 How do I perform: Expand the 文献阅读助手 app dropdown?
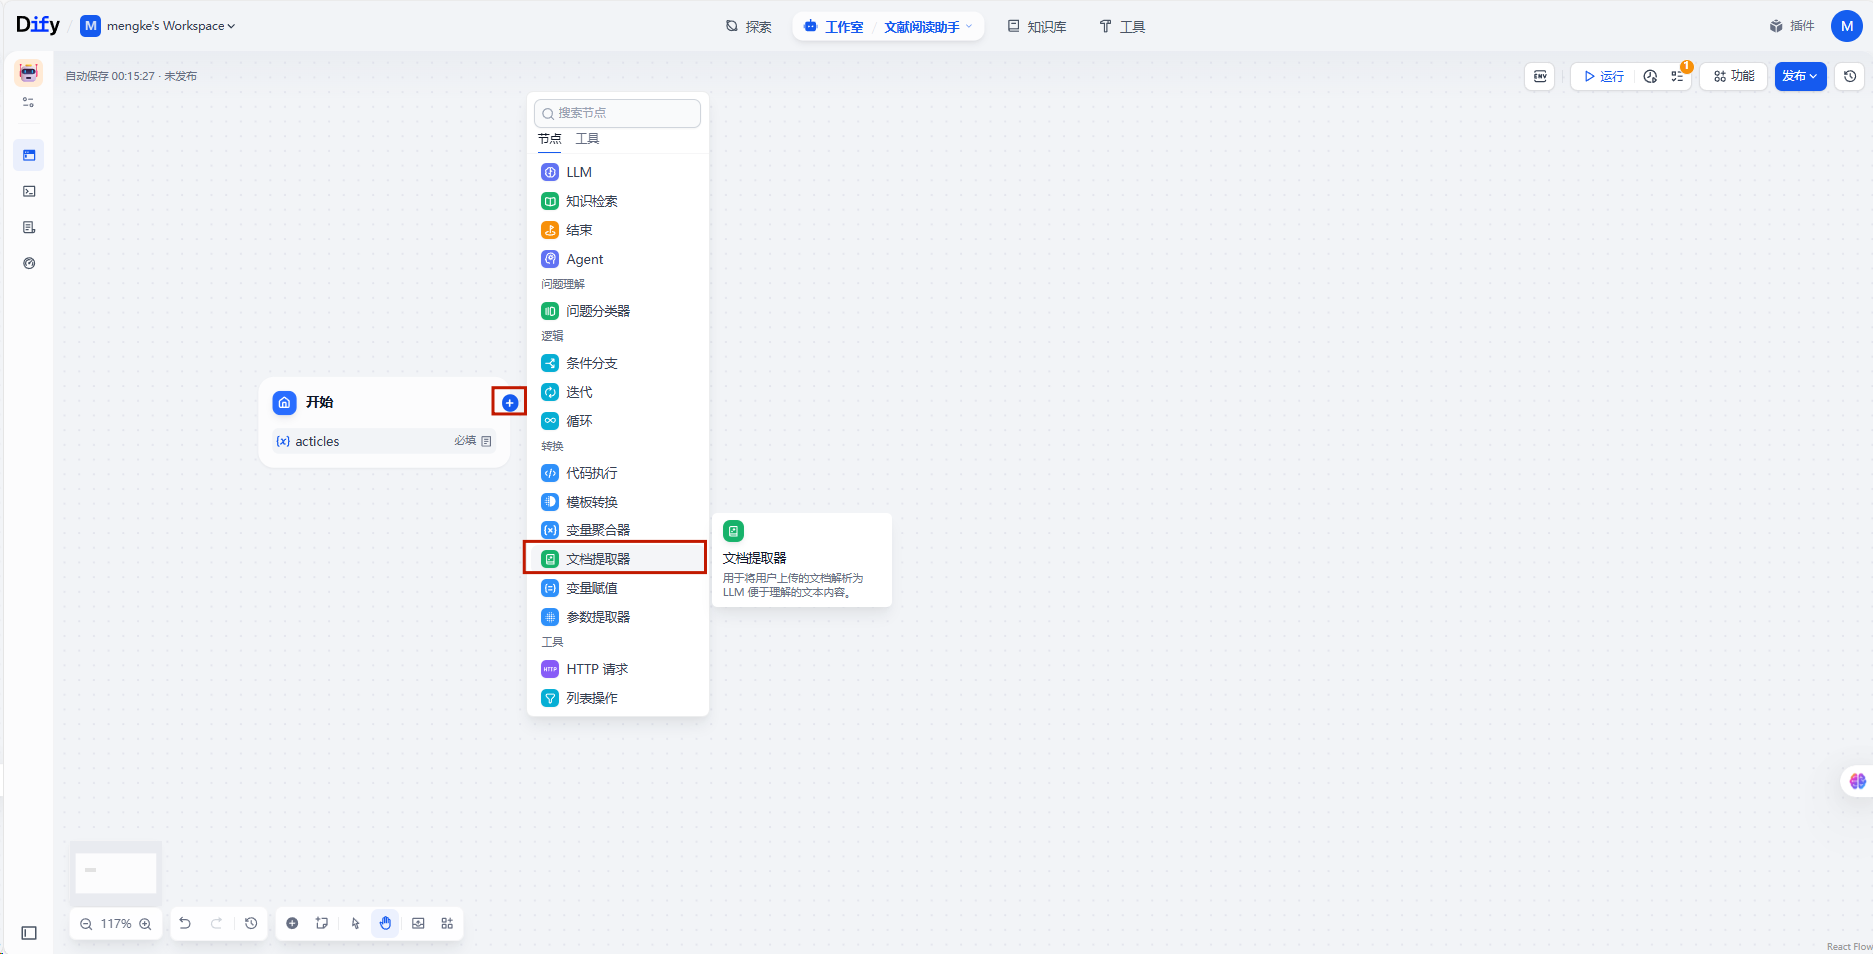(x=927, y=27)
